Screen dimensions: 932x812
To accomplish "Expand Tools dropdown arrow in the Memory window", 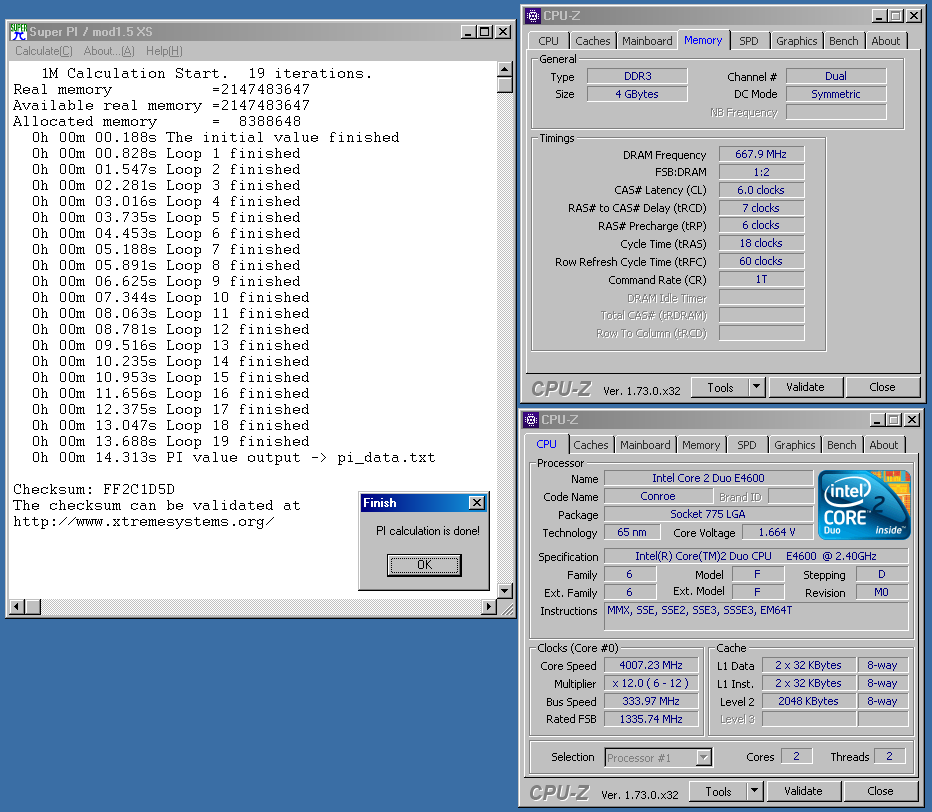I will [x=757, y=388].
